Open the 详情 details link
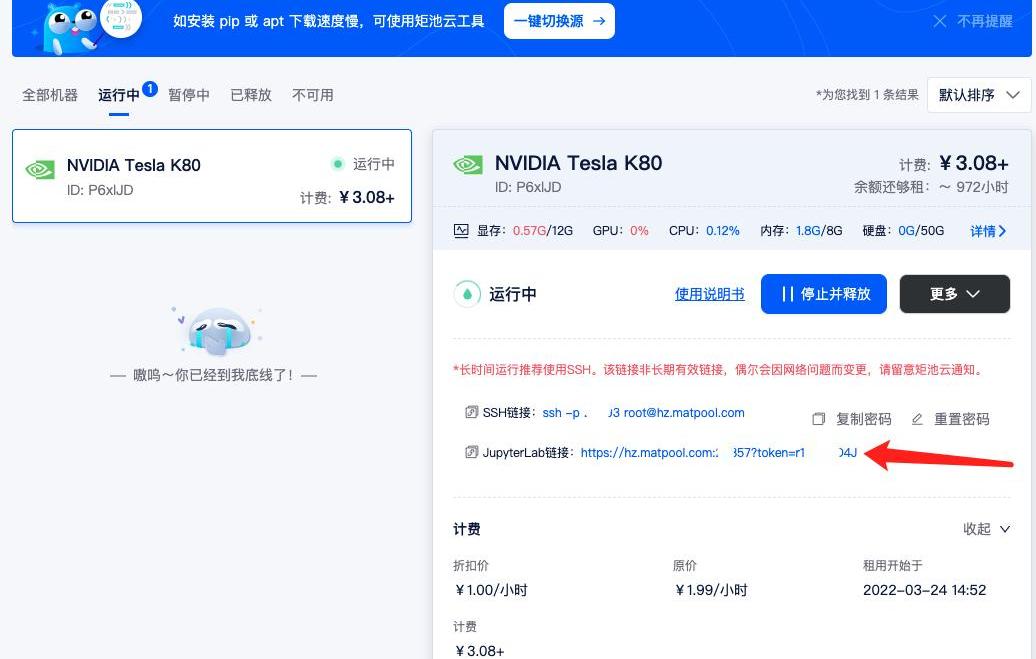The width and height of the screenshot is (1036, 659). [x=988, y=231]
